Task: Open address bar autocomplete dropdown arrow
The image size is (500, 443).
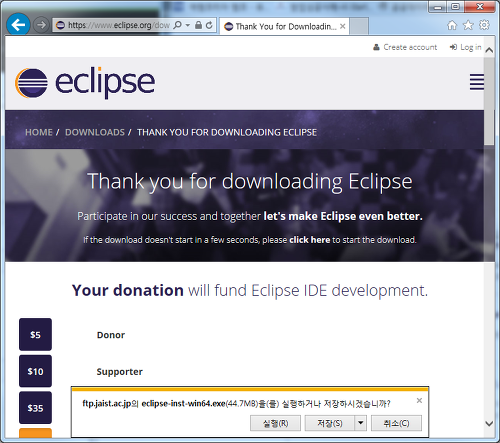Action: click(188, 25)
